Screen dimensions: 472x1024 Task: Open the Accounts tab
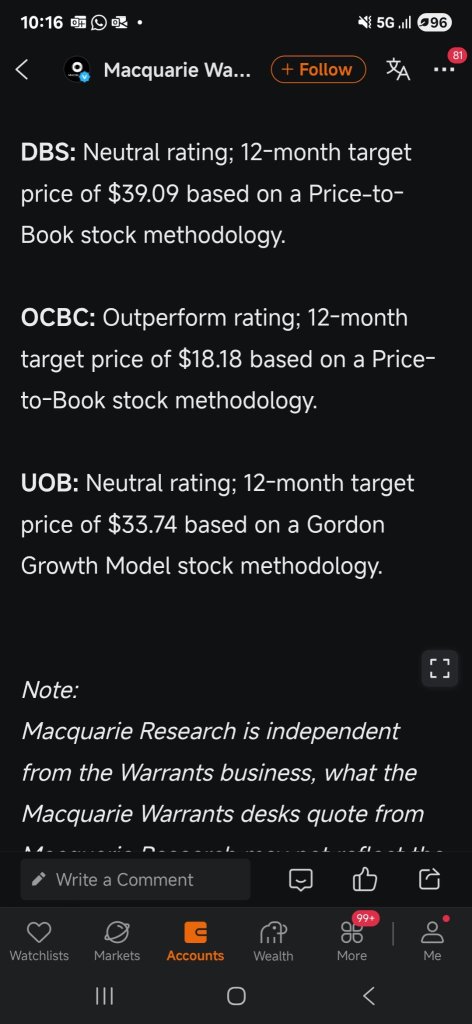(x=195, y=942)
